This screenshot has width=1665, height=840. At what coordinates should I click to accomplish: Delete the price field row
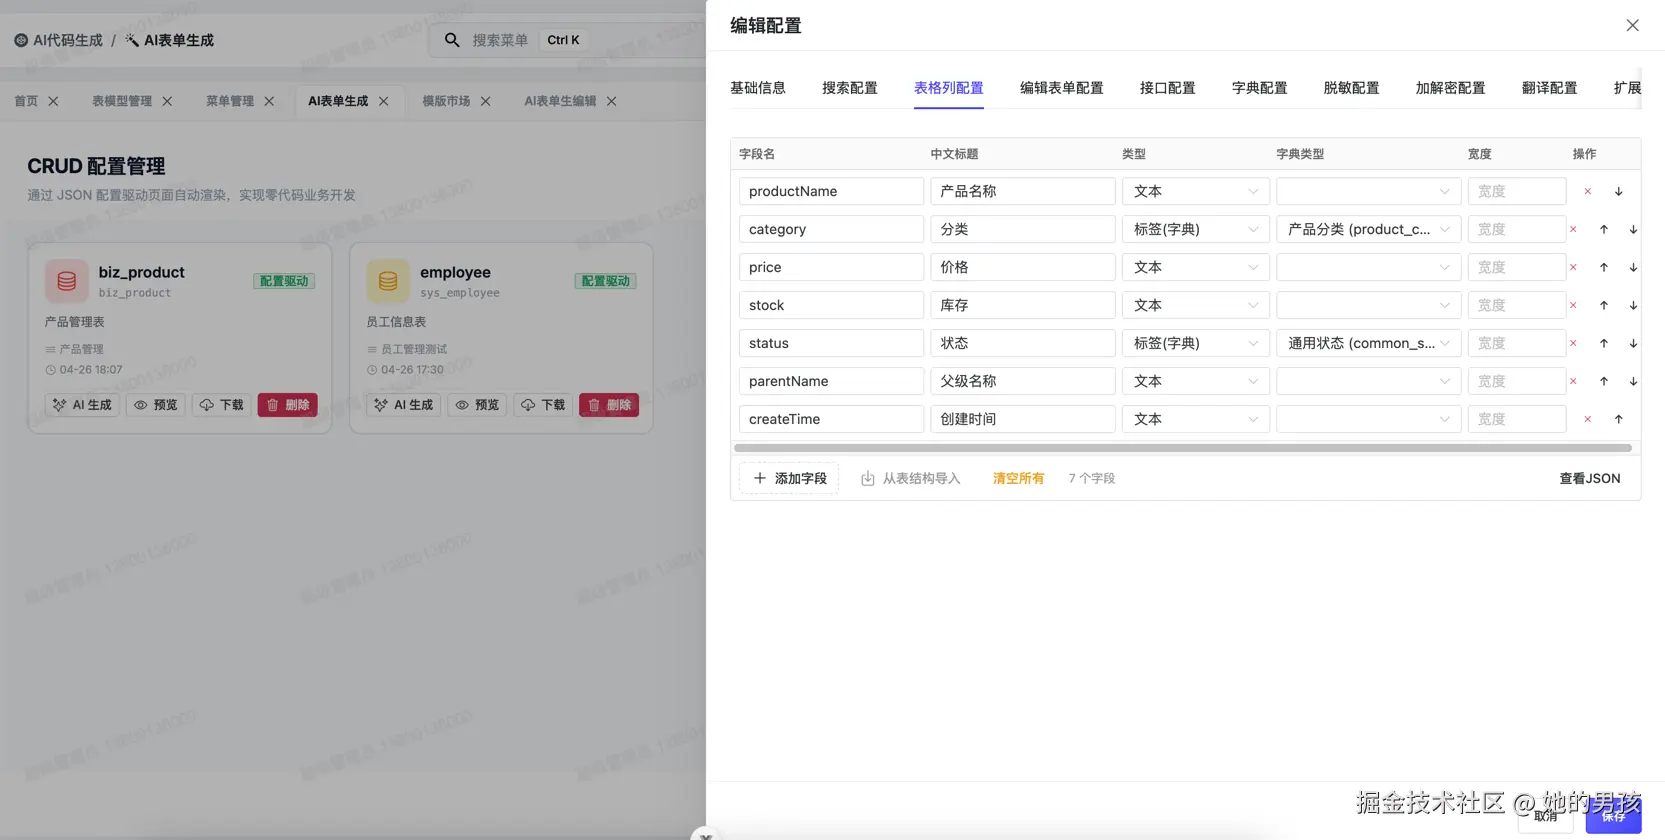1573,267
